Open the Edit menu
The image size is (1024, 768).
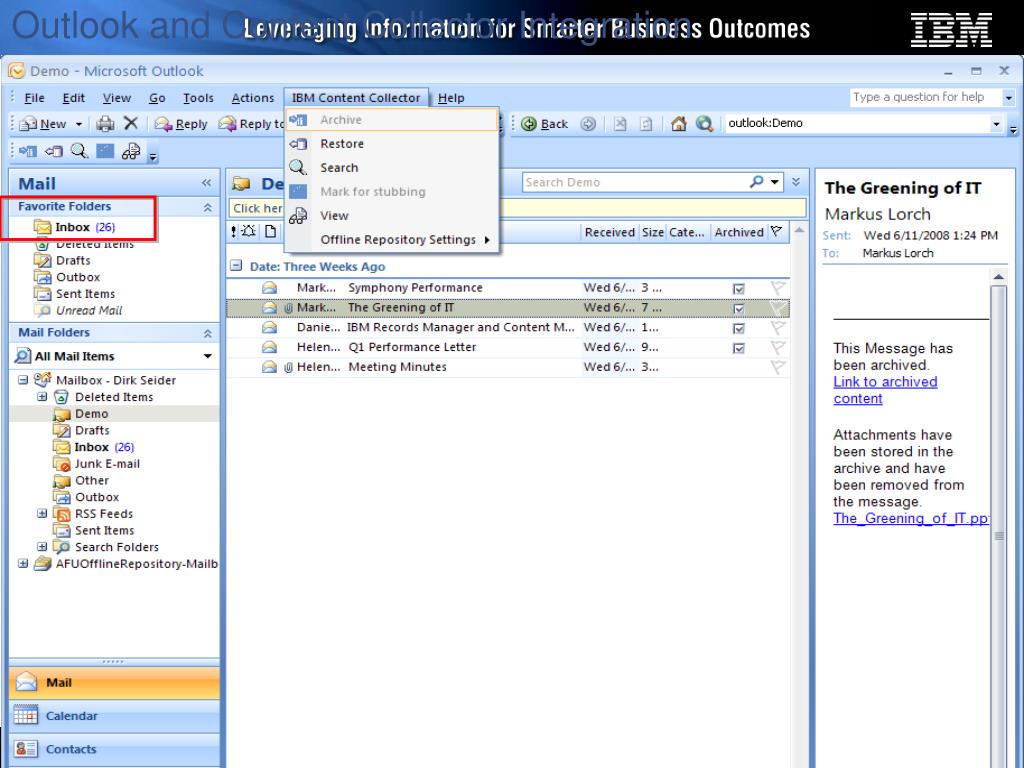pos(73,98)
